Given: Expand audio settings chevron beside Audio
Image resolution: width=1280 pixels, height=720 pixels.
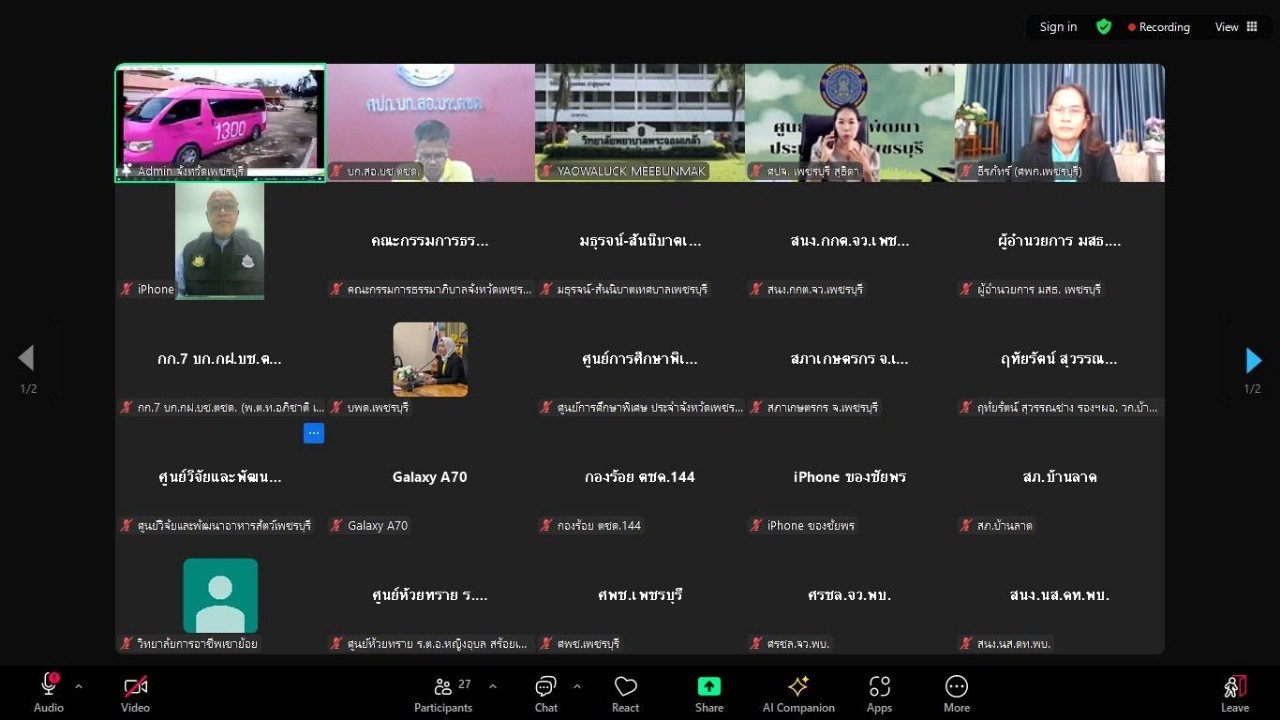Looking at the screenshot, I should (x=79, y=686).
